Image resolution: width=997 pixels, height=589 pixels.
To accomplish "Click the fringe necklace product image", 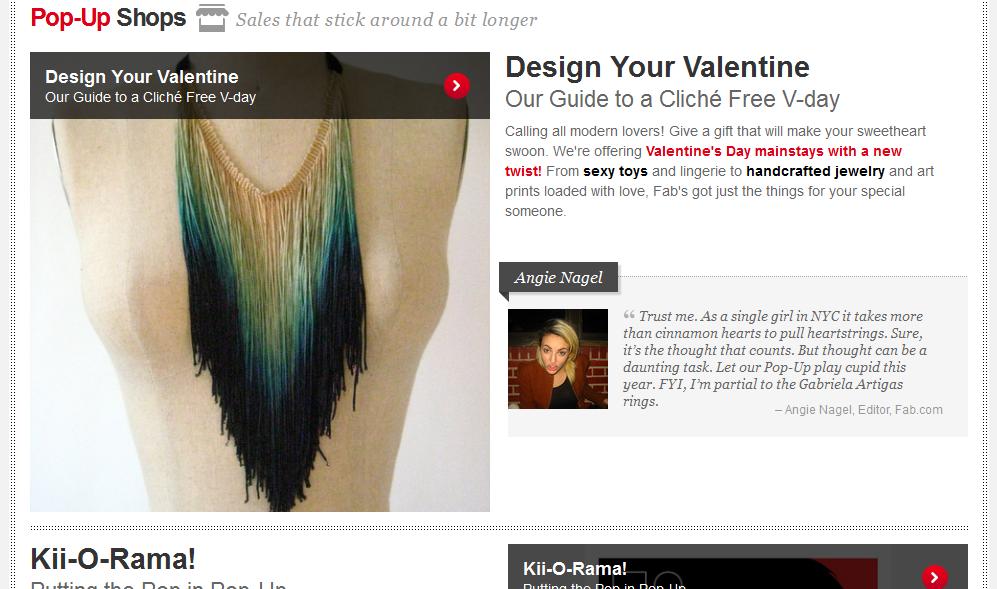I will pos(260,315).
